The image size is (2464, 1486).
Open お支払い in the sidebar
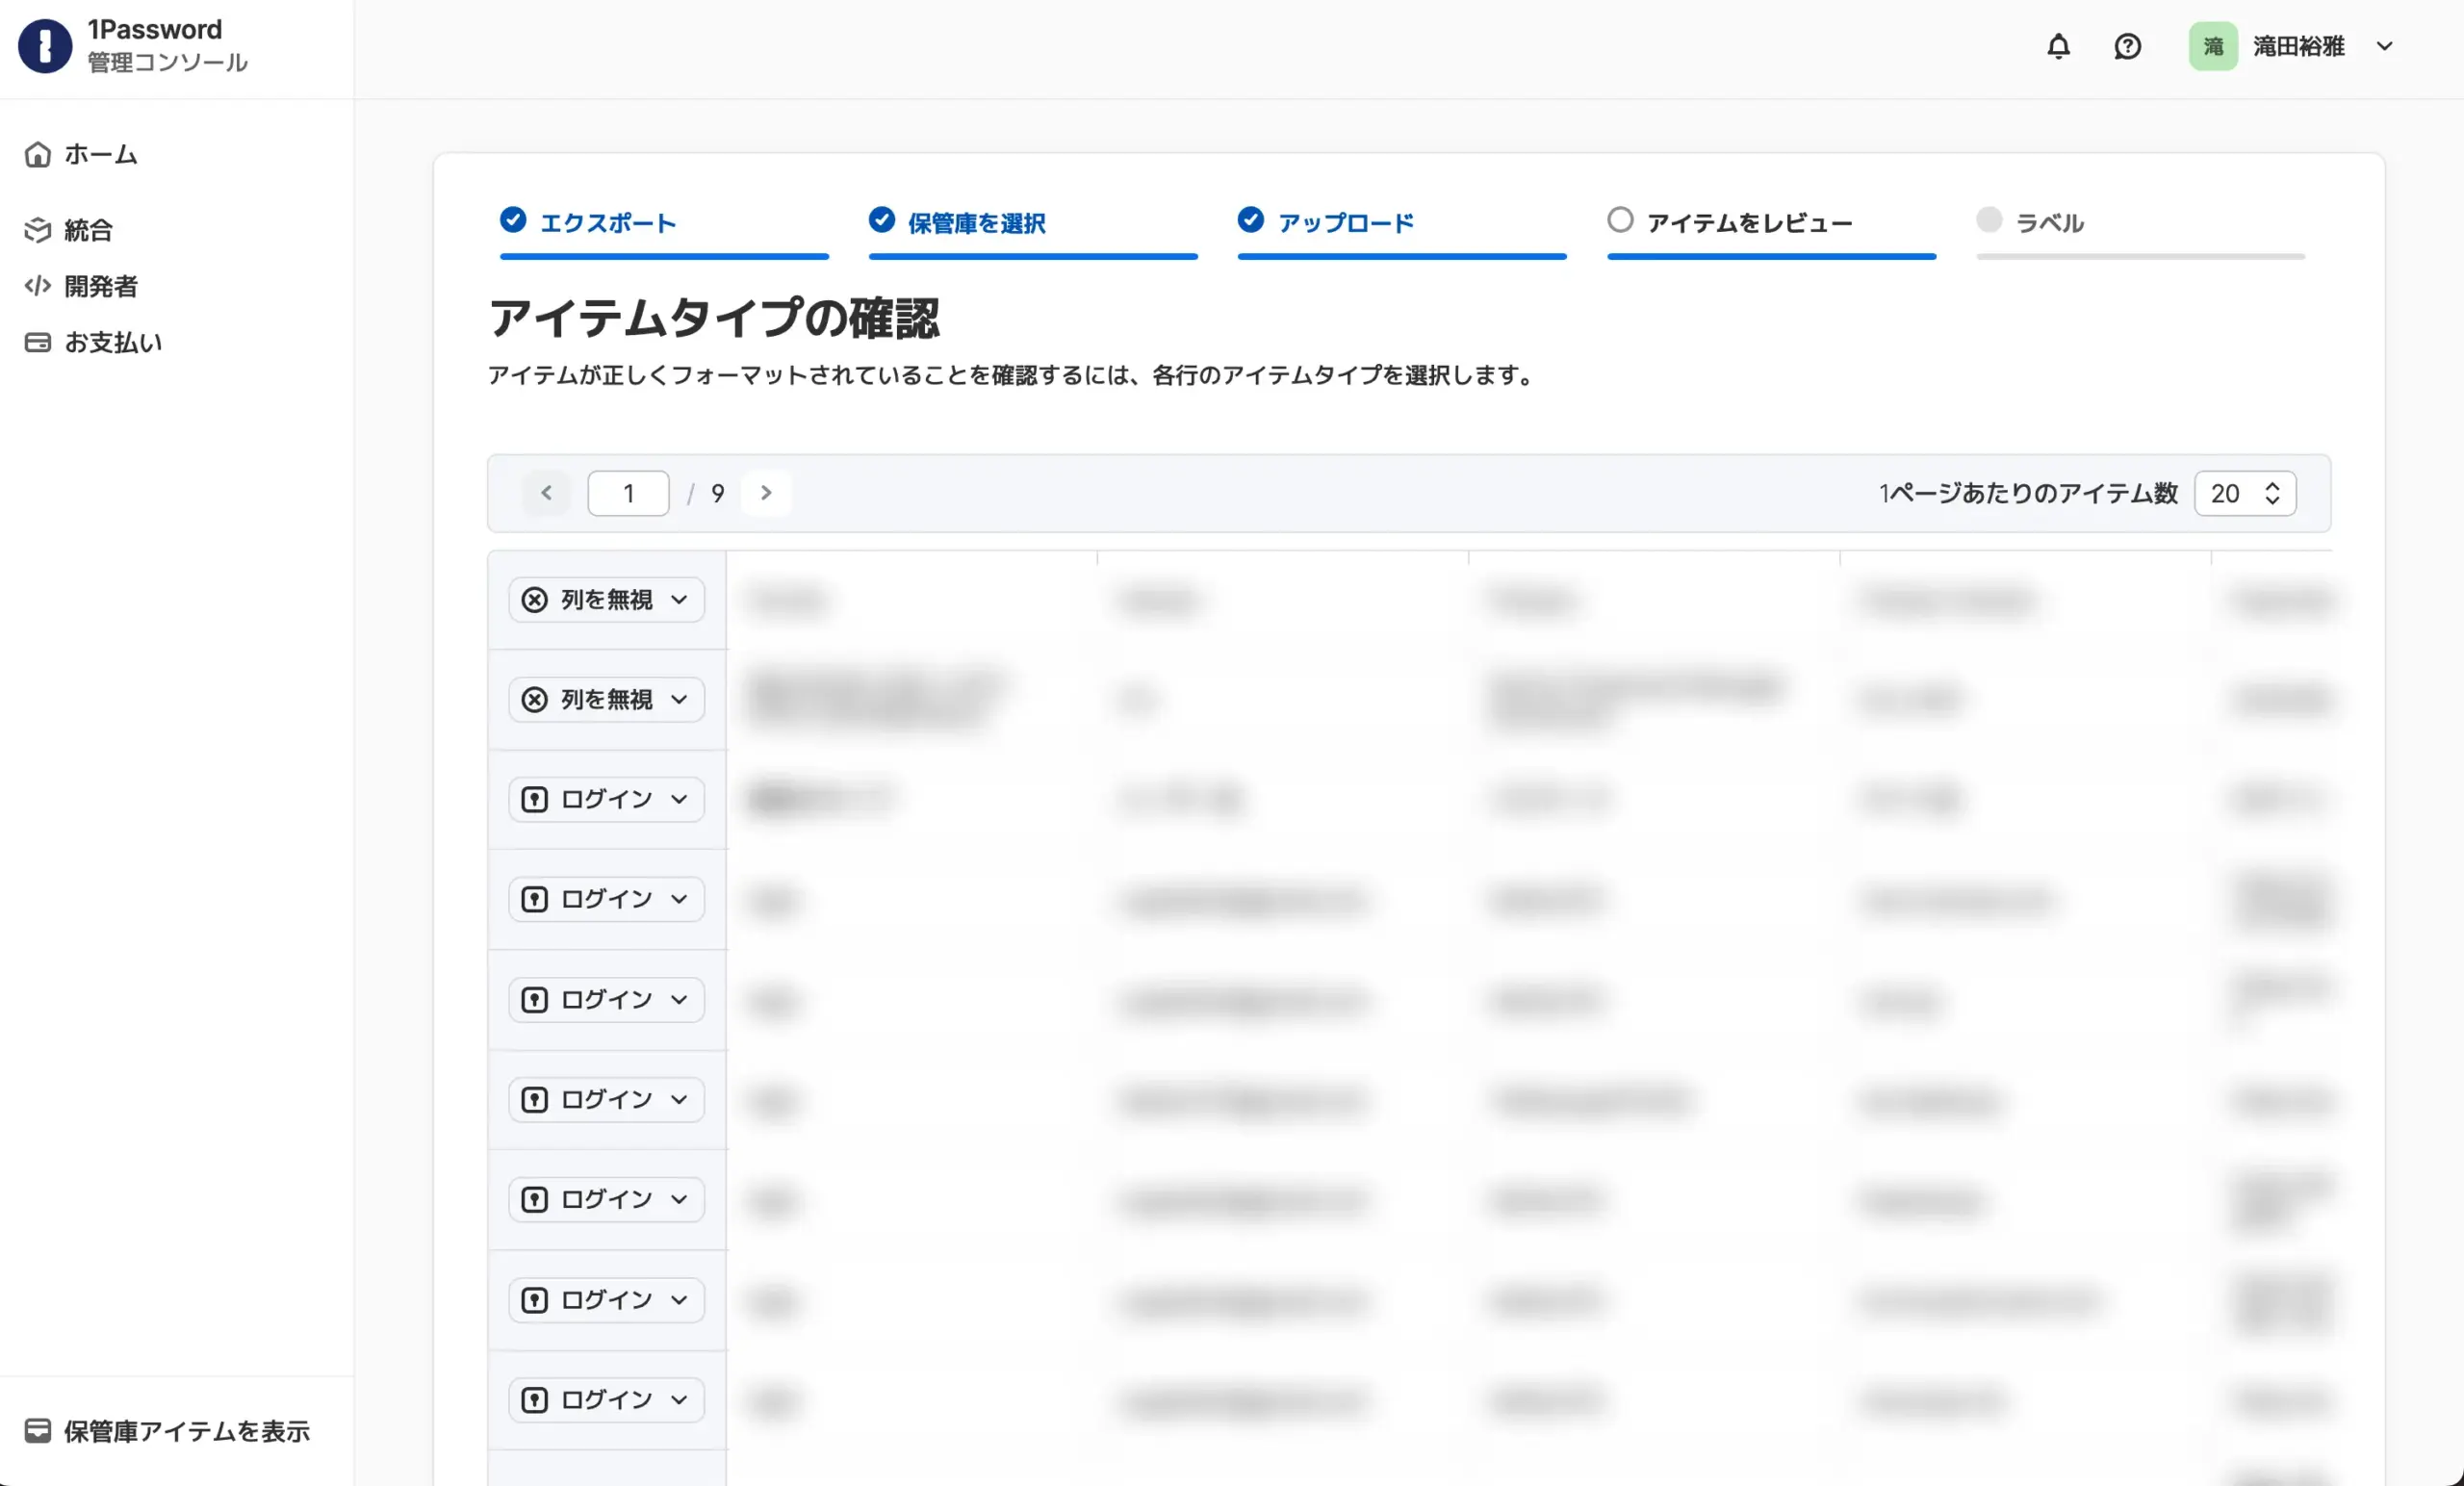click(x=93, y=342)
